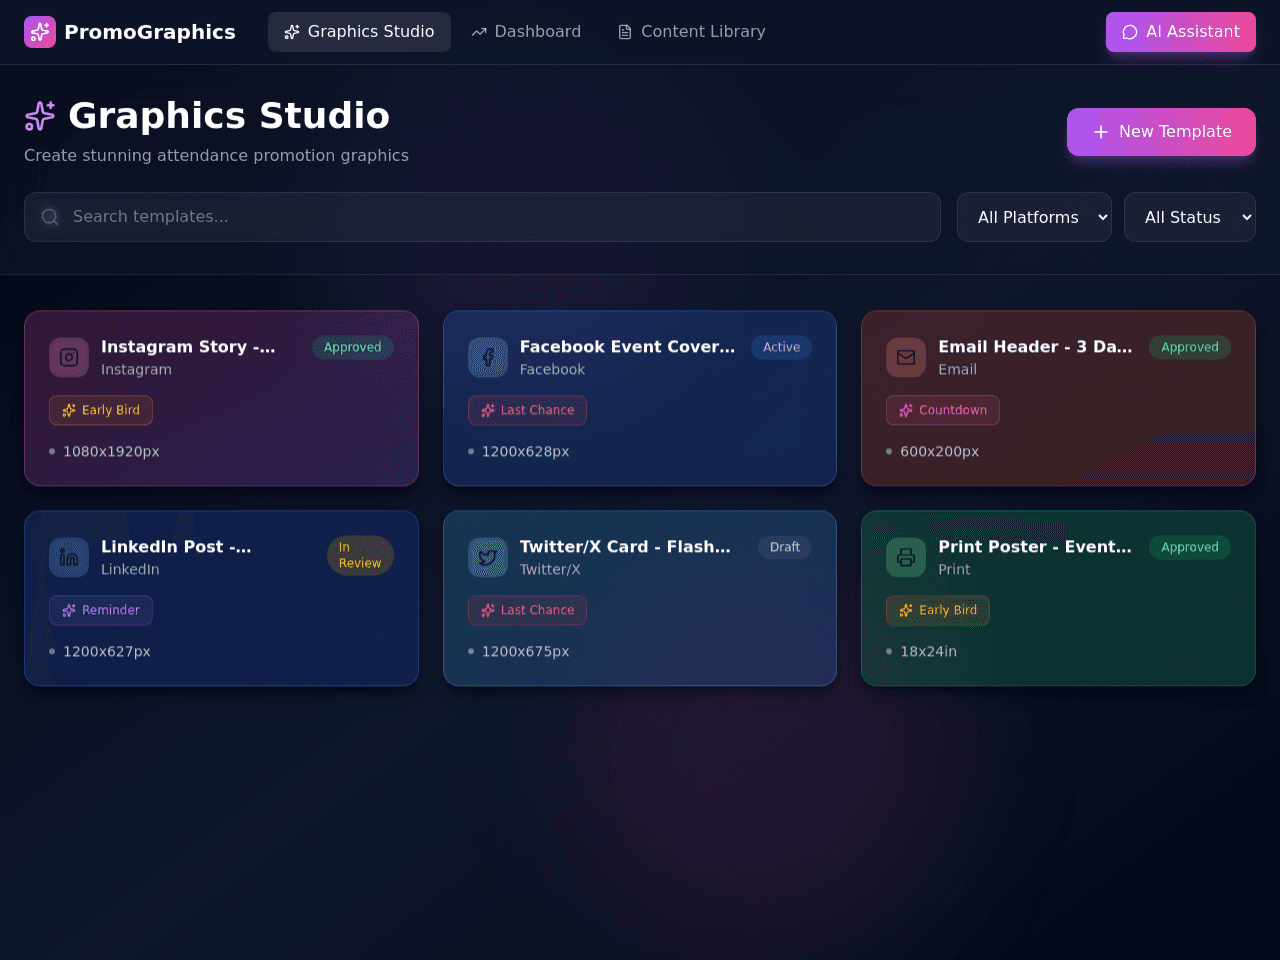Click the sparkle icon in the Graphics Studio tab
1280x960 pixels.
coord(292,32)
